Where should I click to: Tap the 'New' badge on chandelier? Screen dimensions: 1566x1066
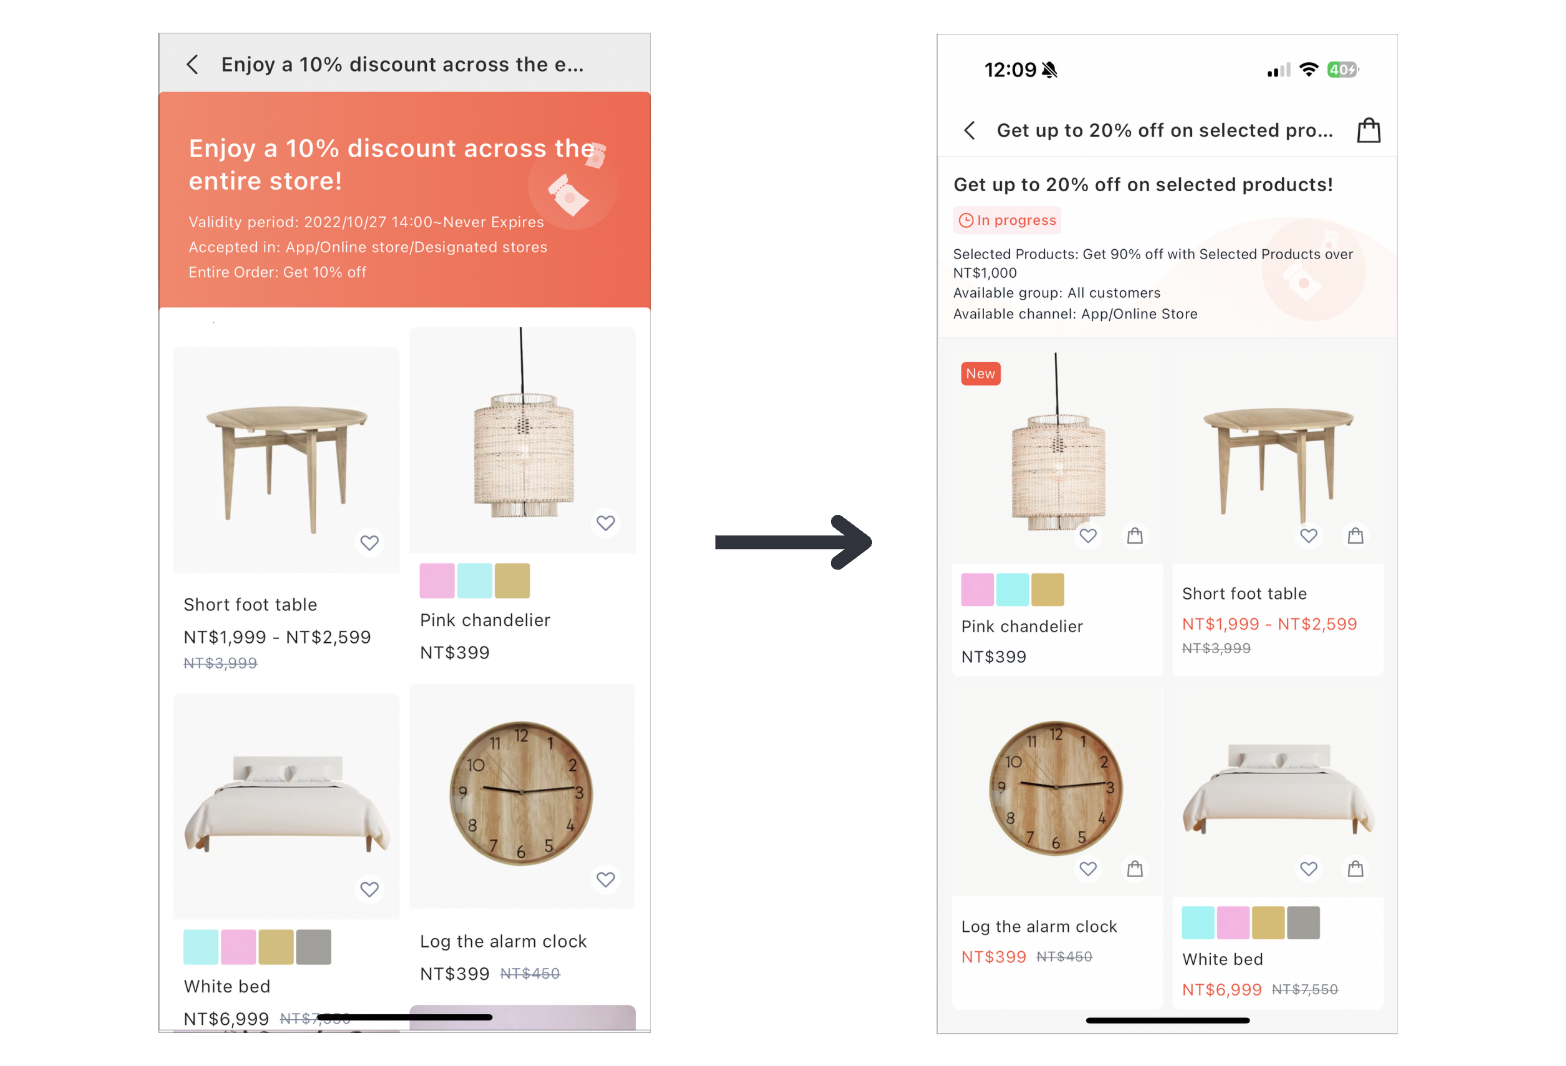[981, 374]
